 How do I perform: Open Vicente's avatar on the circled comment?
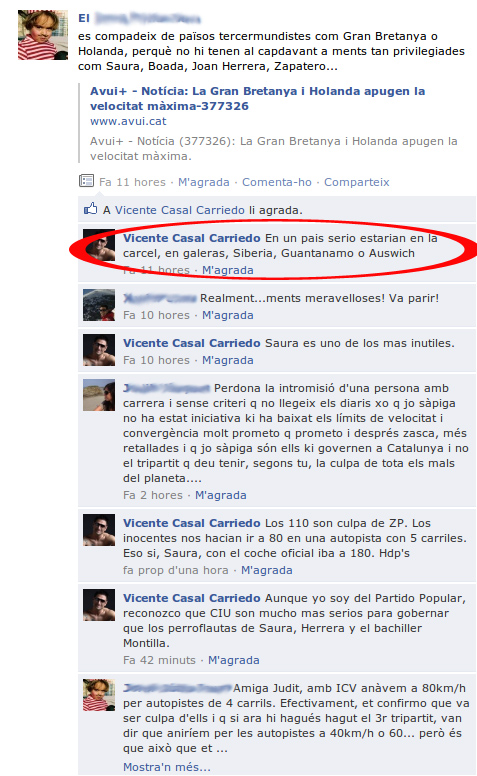[x=99, y=245]
